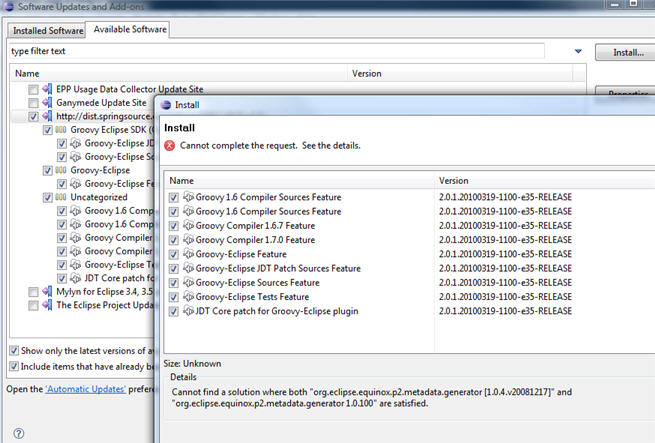
Task: Select the Groovy-Eclipse Feature row in Install dialog
Action: click(410, 254)
